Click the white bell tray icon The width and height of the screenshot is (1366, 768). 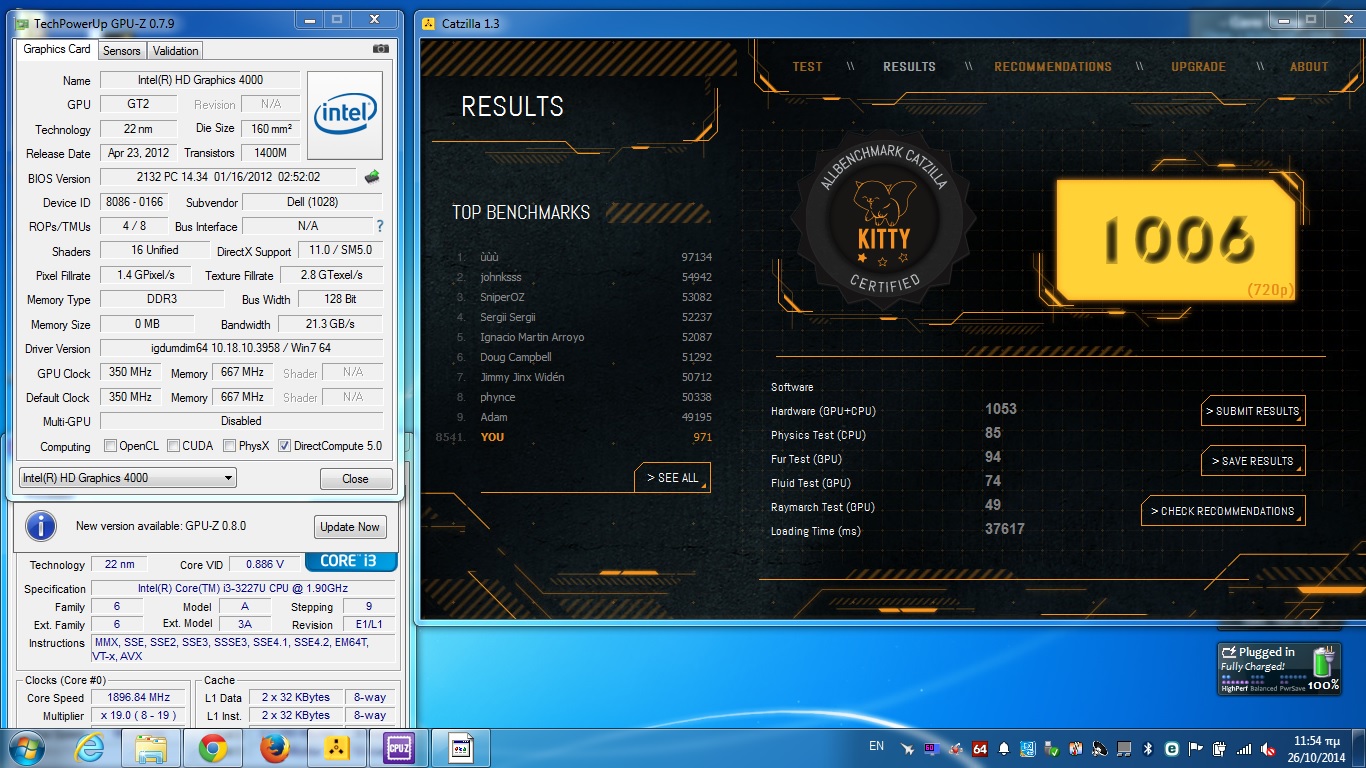tap(1004, 748)
